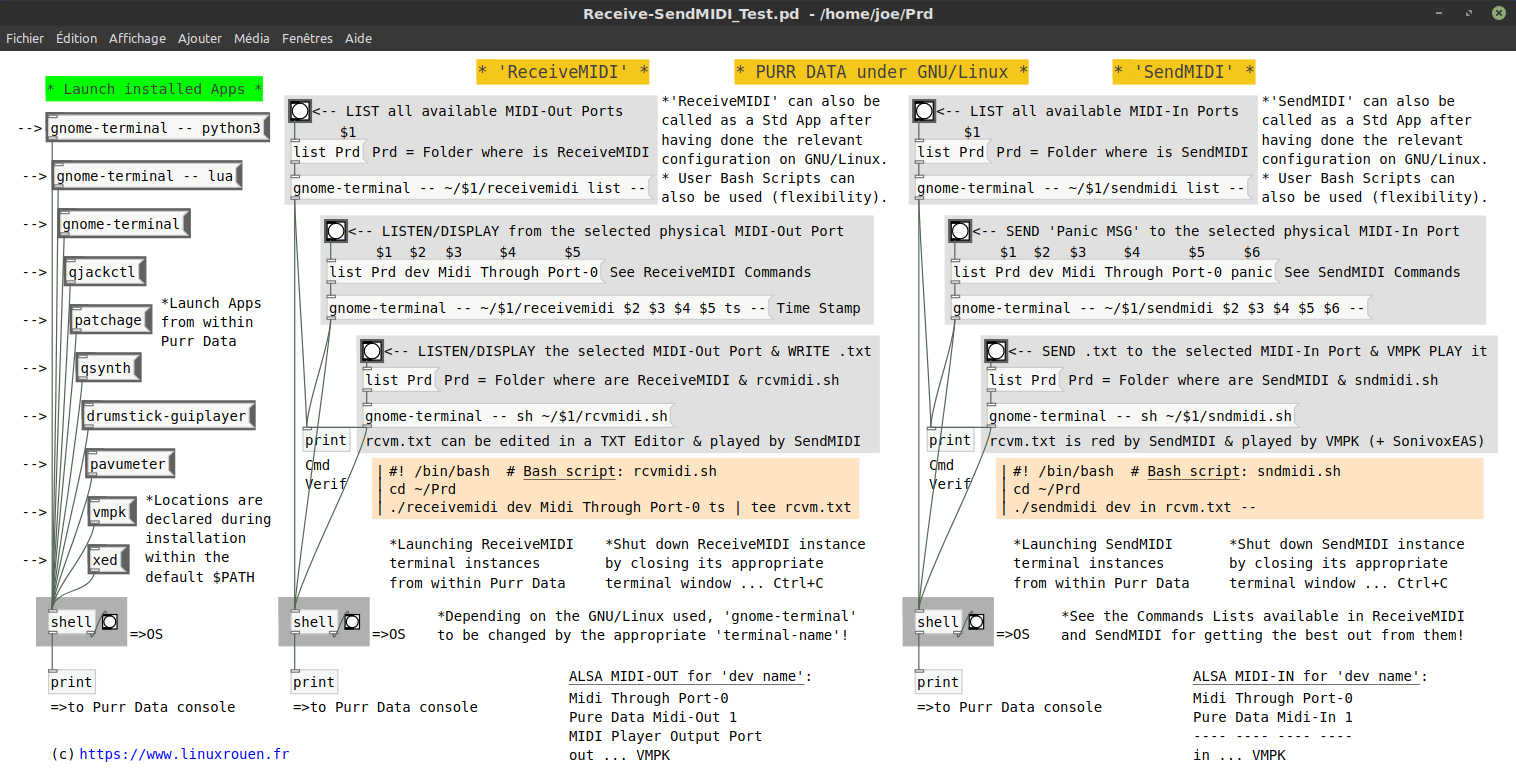The height and width of the screenshot is (781, 1516).
Task: Close the Purr Data patch window
Action: tap(1499, 13)
